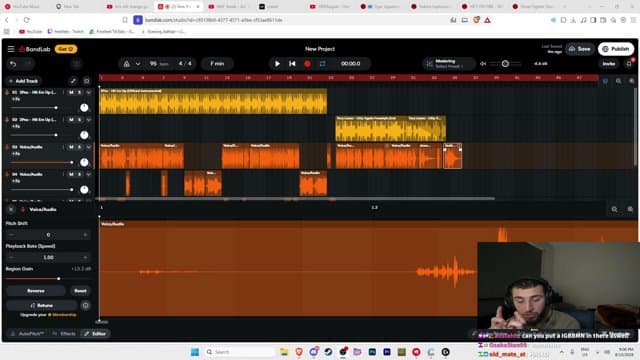This screenshot has height=360, width=640.
Task: Click the timeline zoom magnifier icon
Action: tap(619, 81)
